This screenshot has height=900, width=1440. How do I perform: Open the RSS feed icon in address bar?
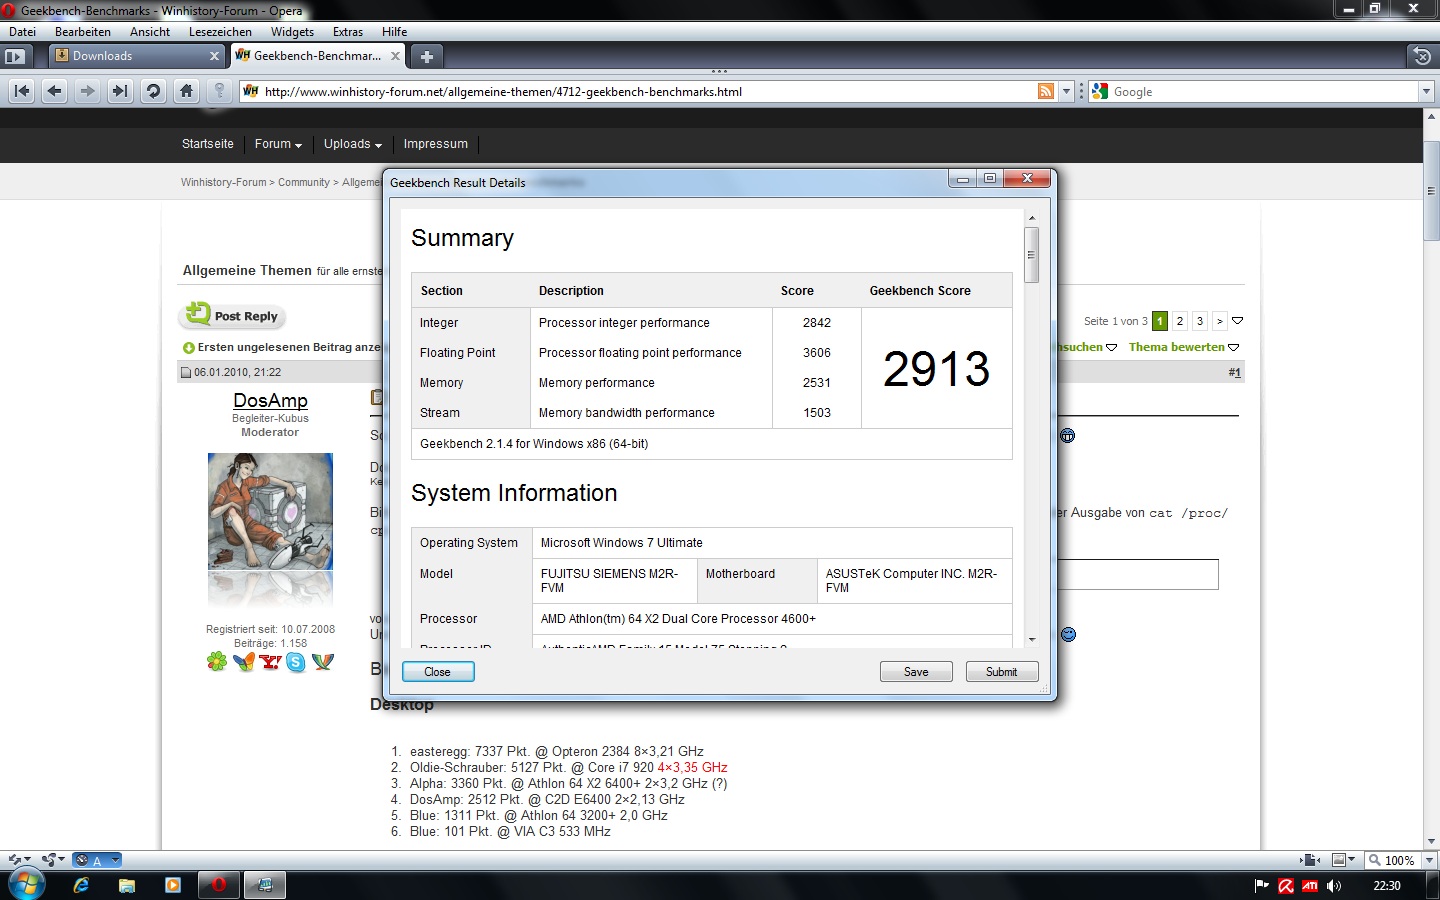tap(1046, 91)
